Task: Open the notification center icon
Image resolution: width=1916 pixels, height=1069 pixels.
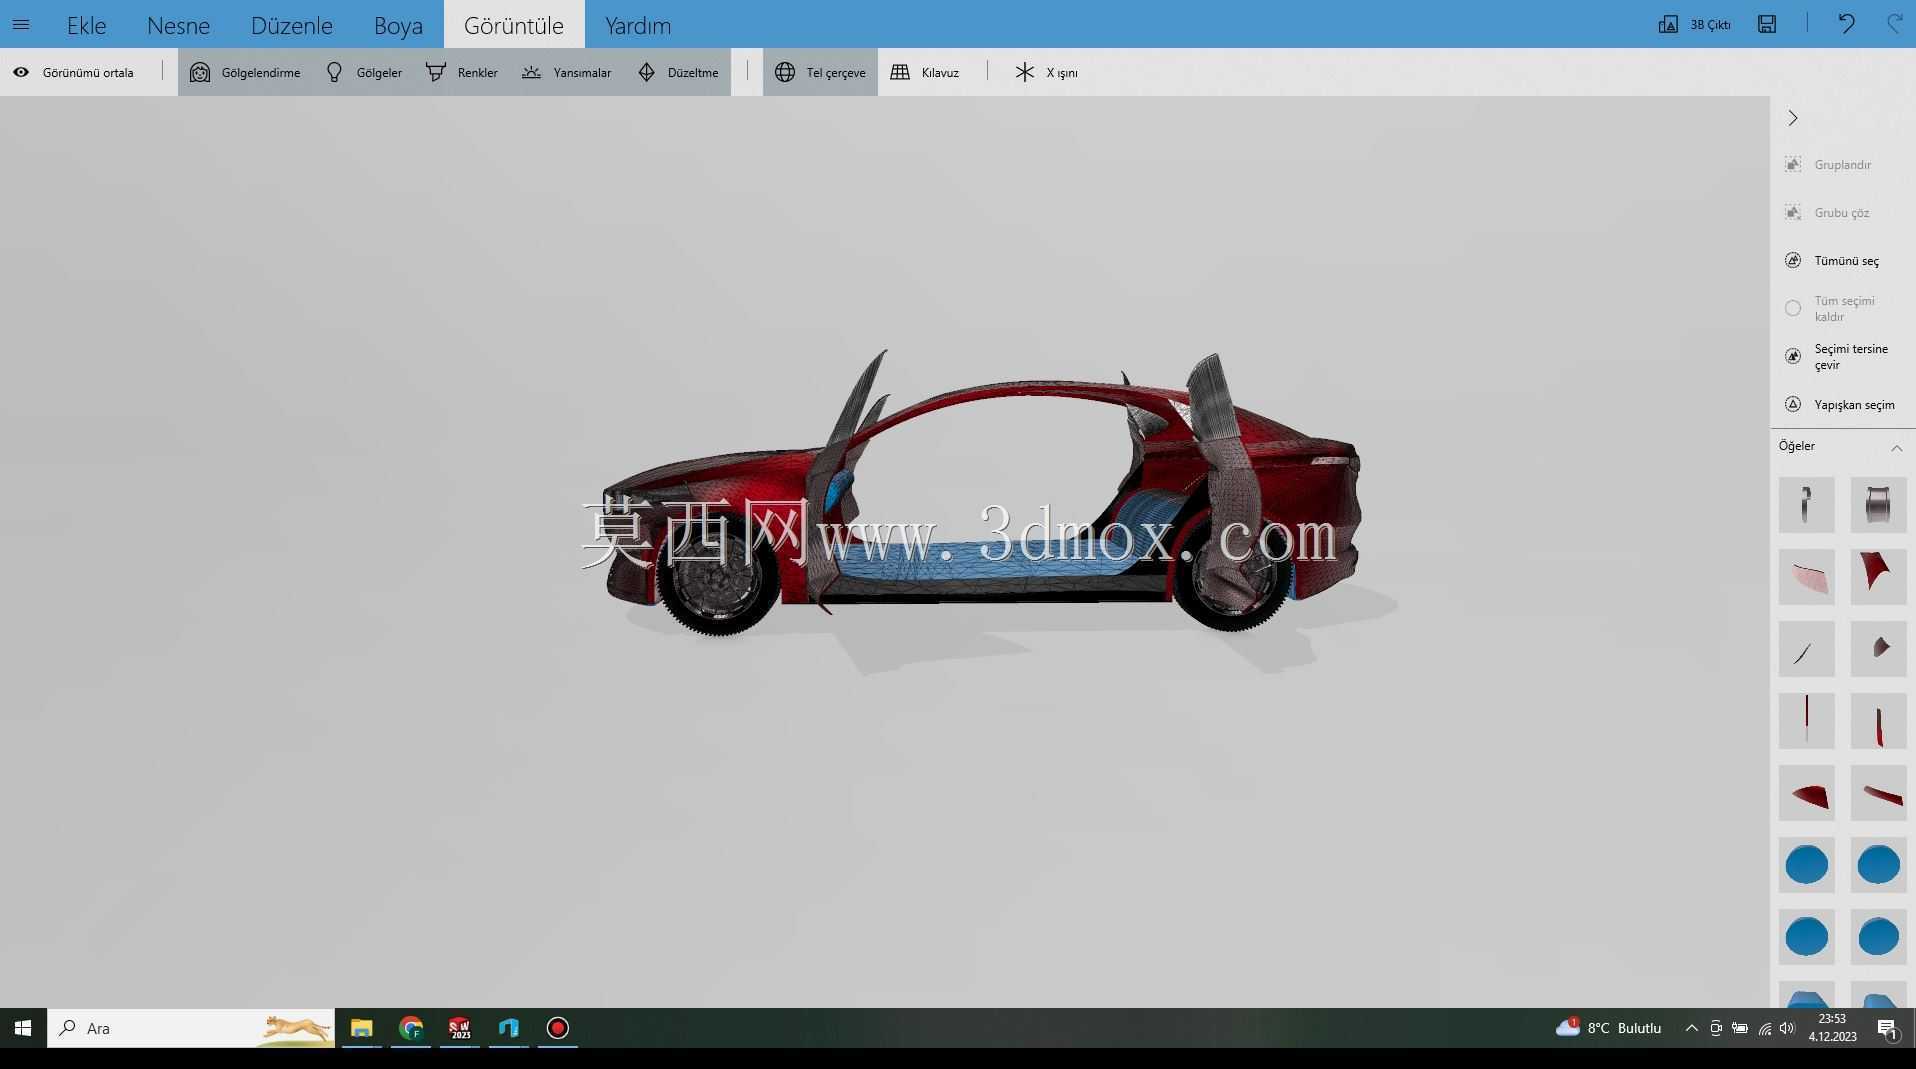Action: (x=1887, y=1028)
